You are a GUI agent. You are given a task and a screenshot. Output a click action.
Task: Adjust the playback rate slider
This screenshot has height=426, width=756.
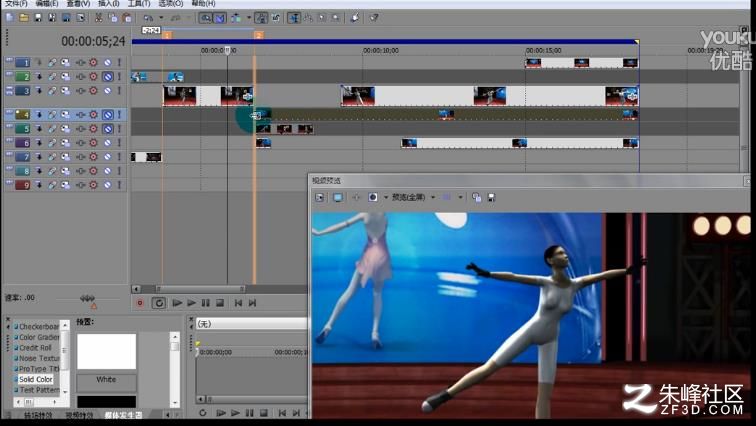[87, 299]
